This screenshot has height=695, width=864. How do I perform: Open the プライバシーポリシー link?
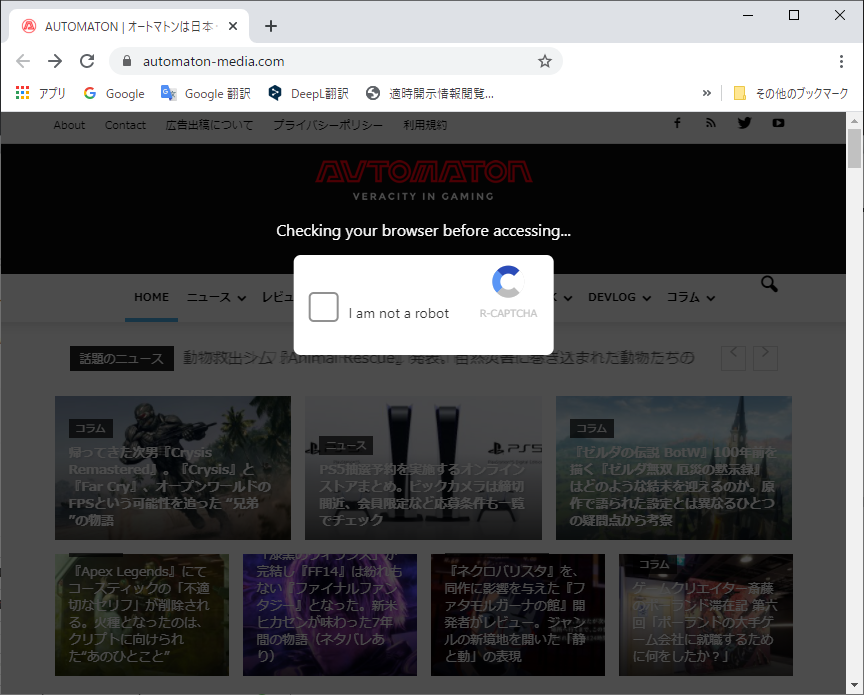tap(328, 125)
